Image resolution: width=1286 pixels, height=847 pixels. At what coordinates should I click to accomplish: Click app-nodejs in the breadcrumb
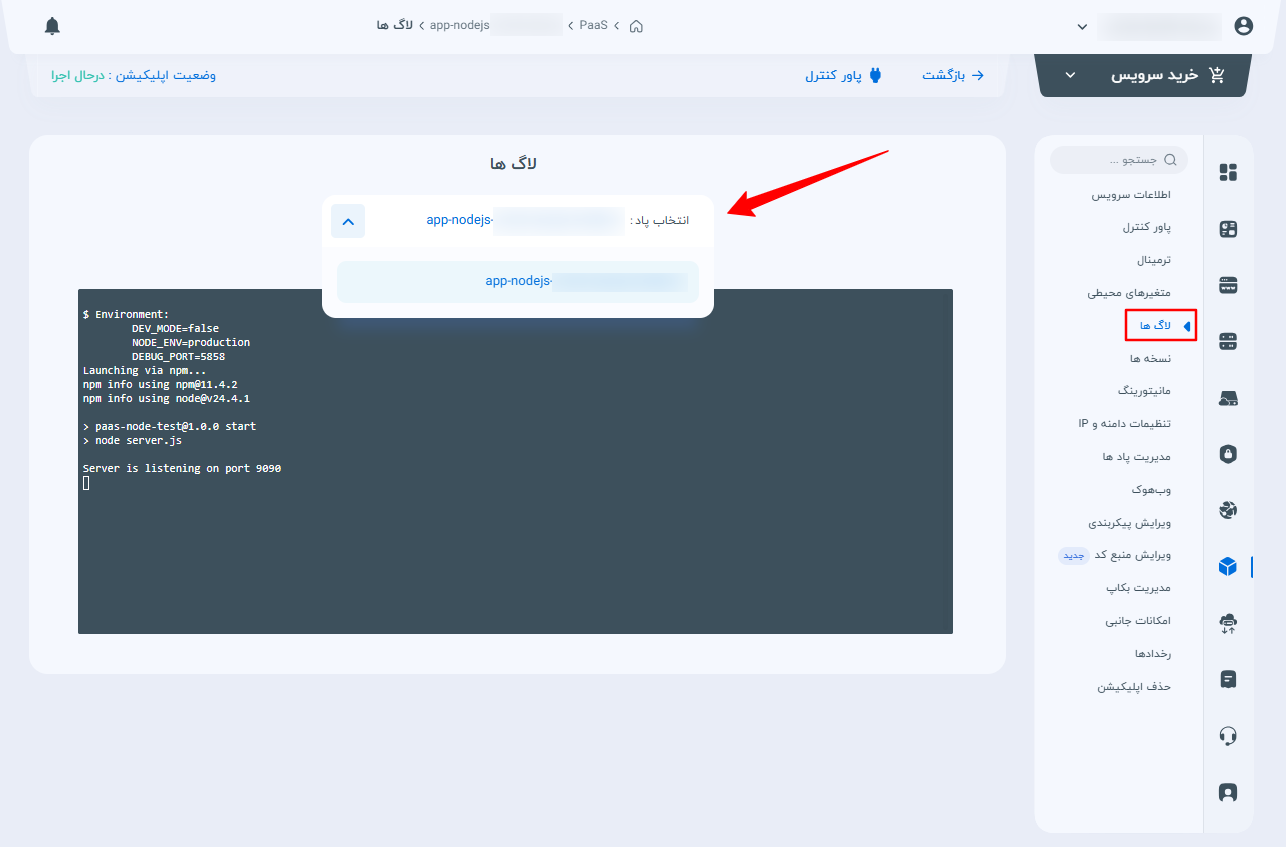tap(459, 25)
